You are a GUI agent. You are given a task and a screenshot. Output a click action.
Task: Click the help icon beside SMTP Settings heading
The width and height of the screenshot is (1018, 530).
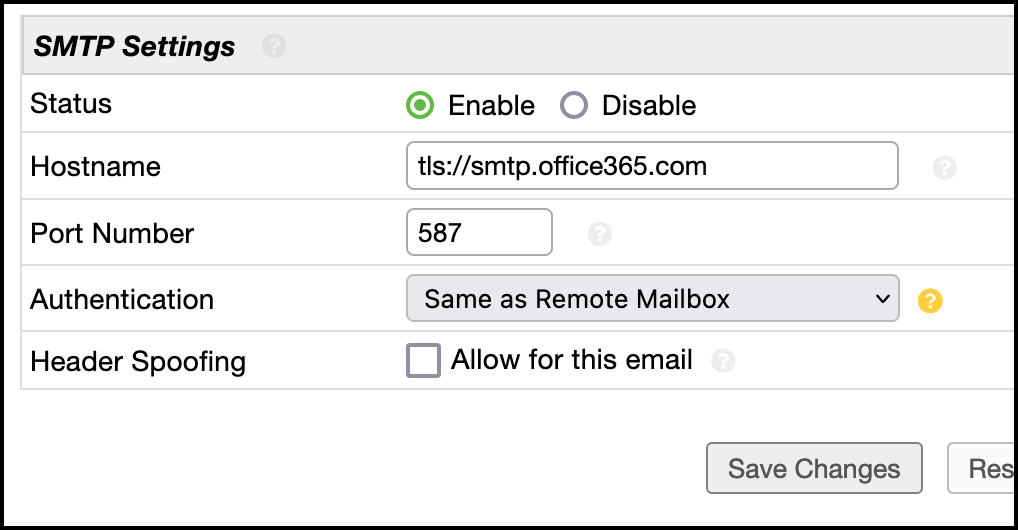coord(274,46)
